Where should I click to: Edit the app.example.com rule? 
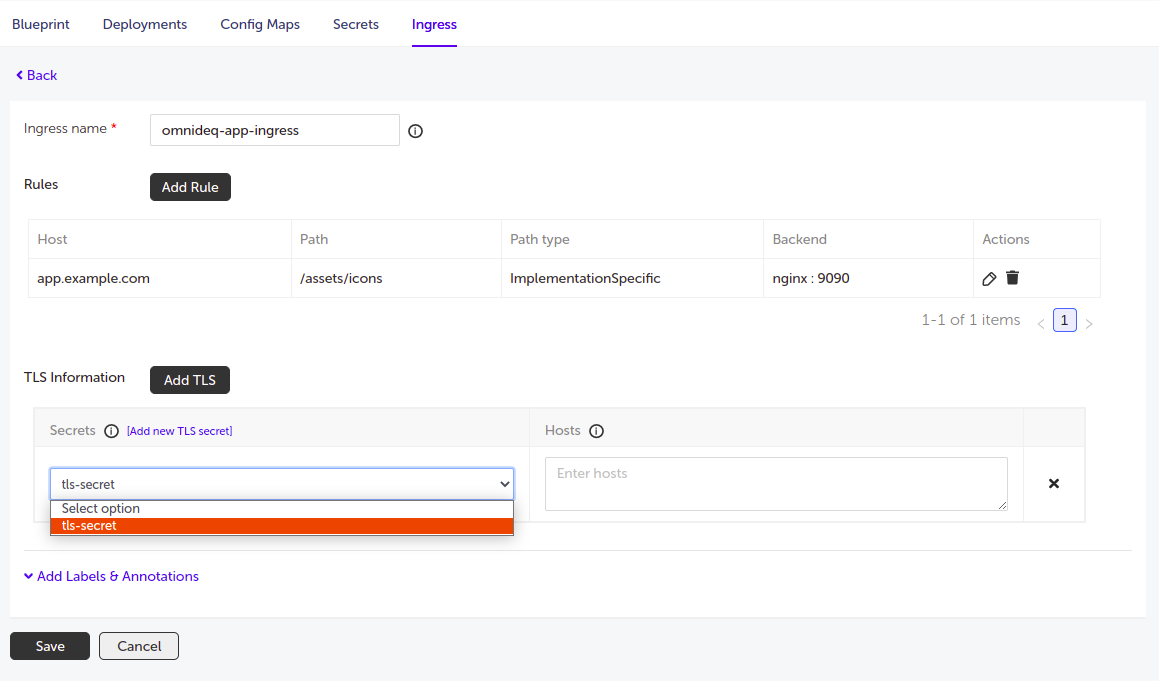[x=989, y=279]
